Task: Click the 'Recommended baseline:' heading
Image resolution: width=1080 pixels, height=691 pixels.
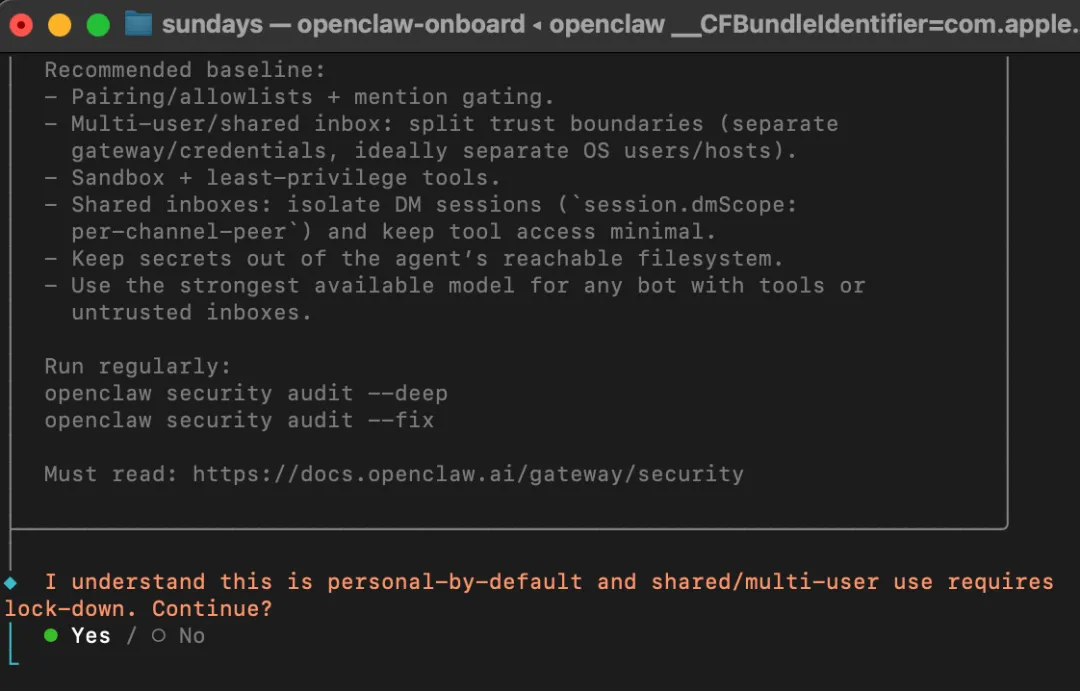Action: (x=185, y=70)
